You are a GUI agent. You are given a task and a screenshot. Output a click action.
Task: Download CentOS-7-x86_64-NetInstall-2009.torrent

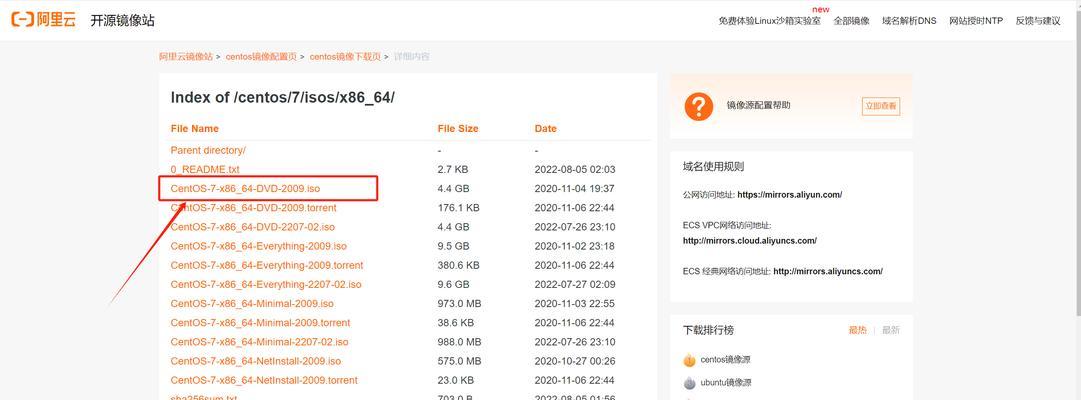264,381
